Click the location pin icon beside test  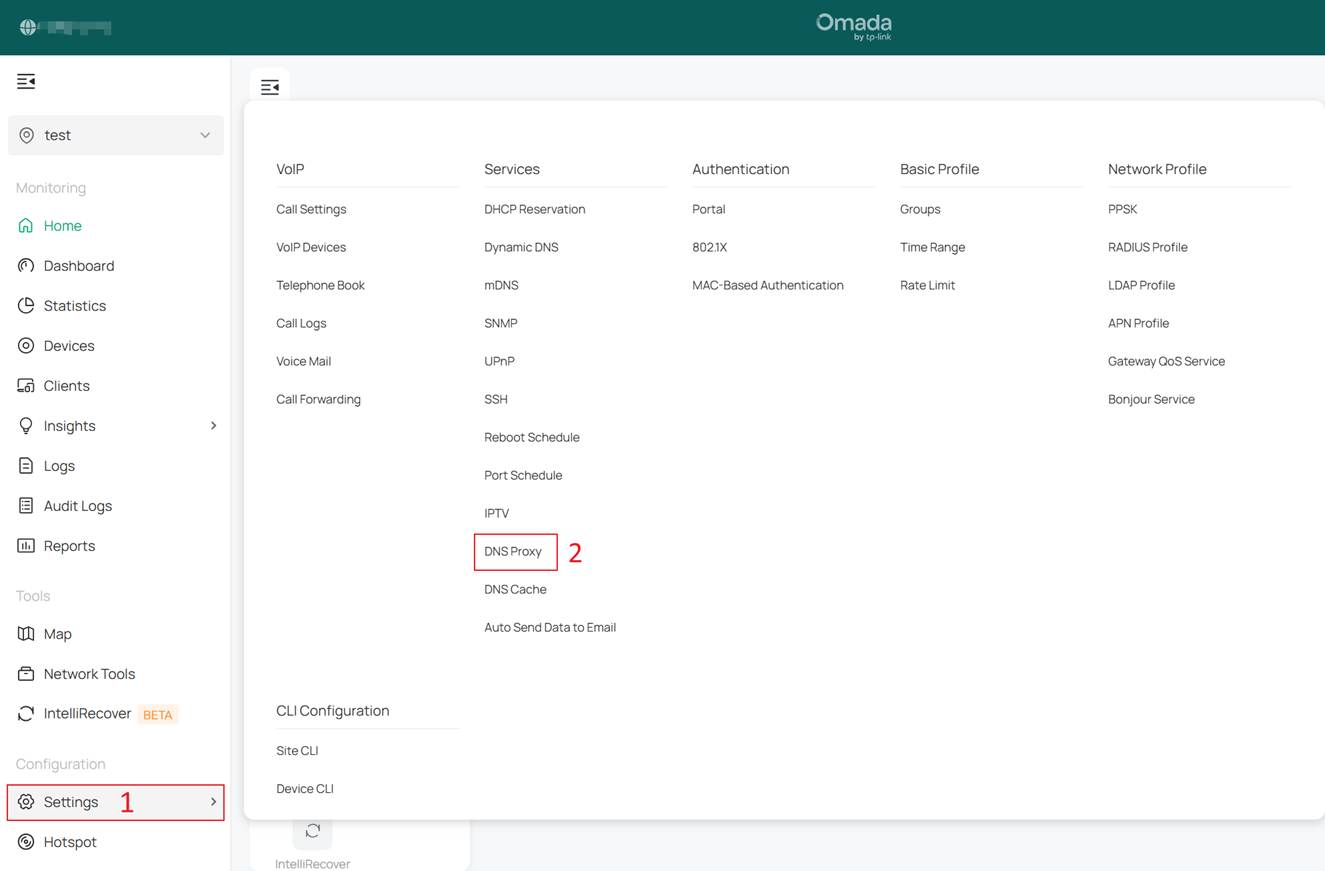click(x=27, y=135)
